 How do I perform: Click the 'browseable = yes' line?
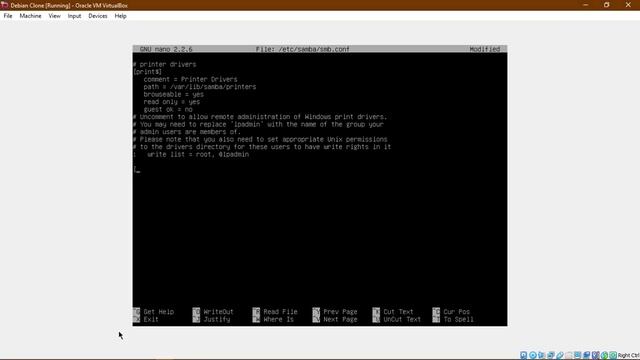point(173,94)
